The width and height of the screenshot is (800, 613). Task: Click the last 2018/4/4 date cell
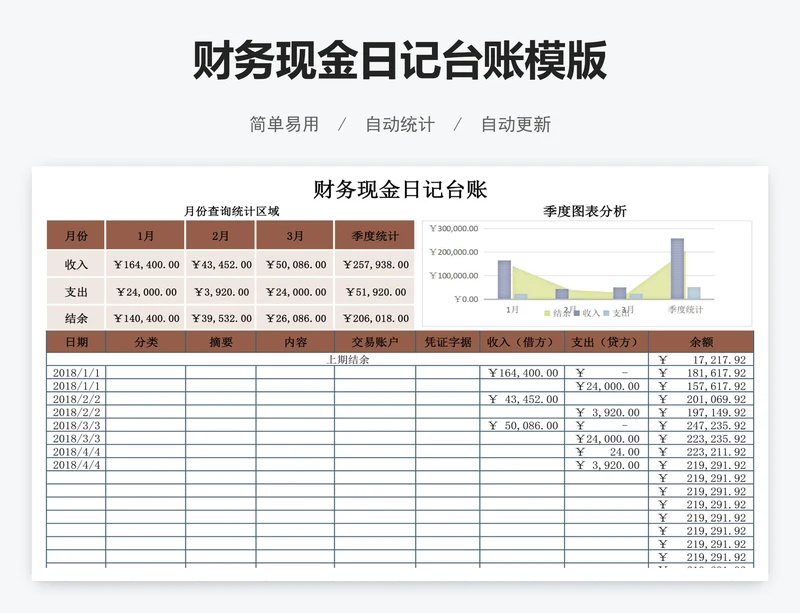pos(76,465)
